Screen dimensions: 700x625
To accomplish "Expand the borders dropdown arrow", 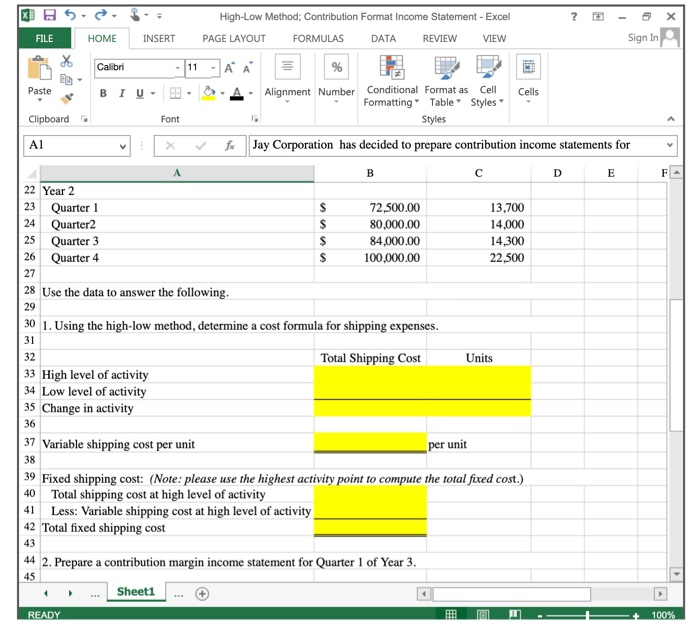I will (x=189, y=93).
